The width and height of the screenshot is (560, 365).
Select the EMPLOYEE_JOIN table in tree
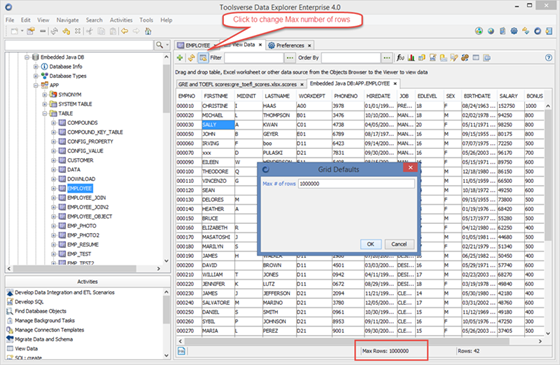87,198
